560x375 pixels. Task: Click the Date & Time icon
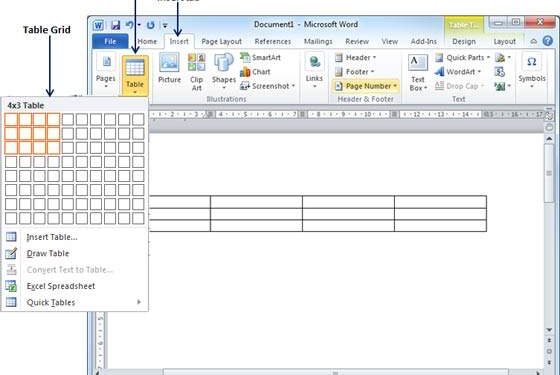pyautogui.click(x=500, y=72)
